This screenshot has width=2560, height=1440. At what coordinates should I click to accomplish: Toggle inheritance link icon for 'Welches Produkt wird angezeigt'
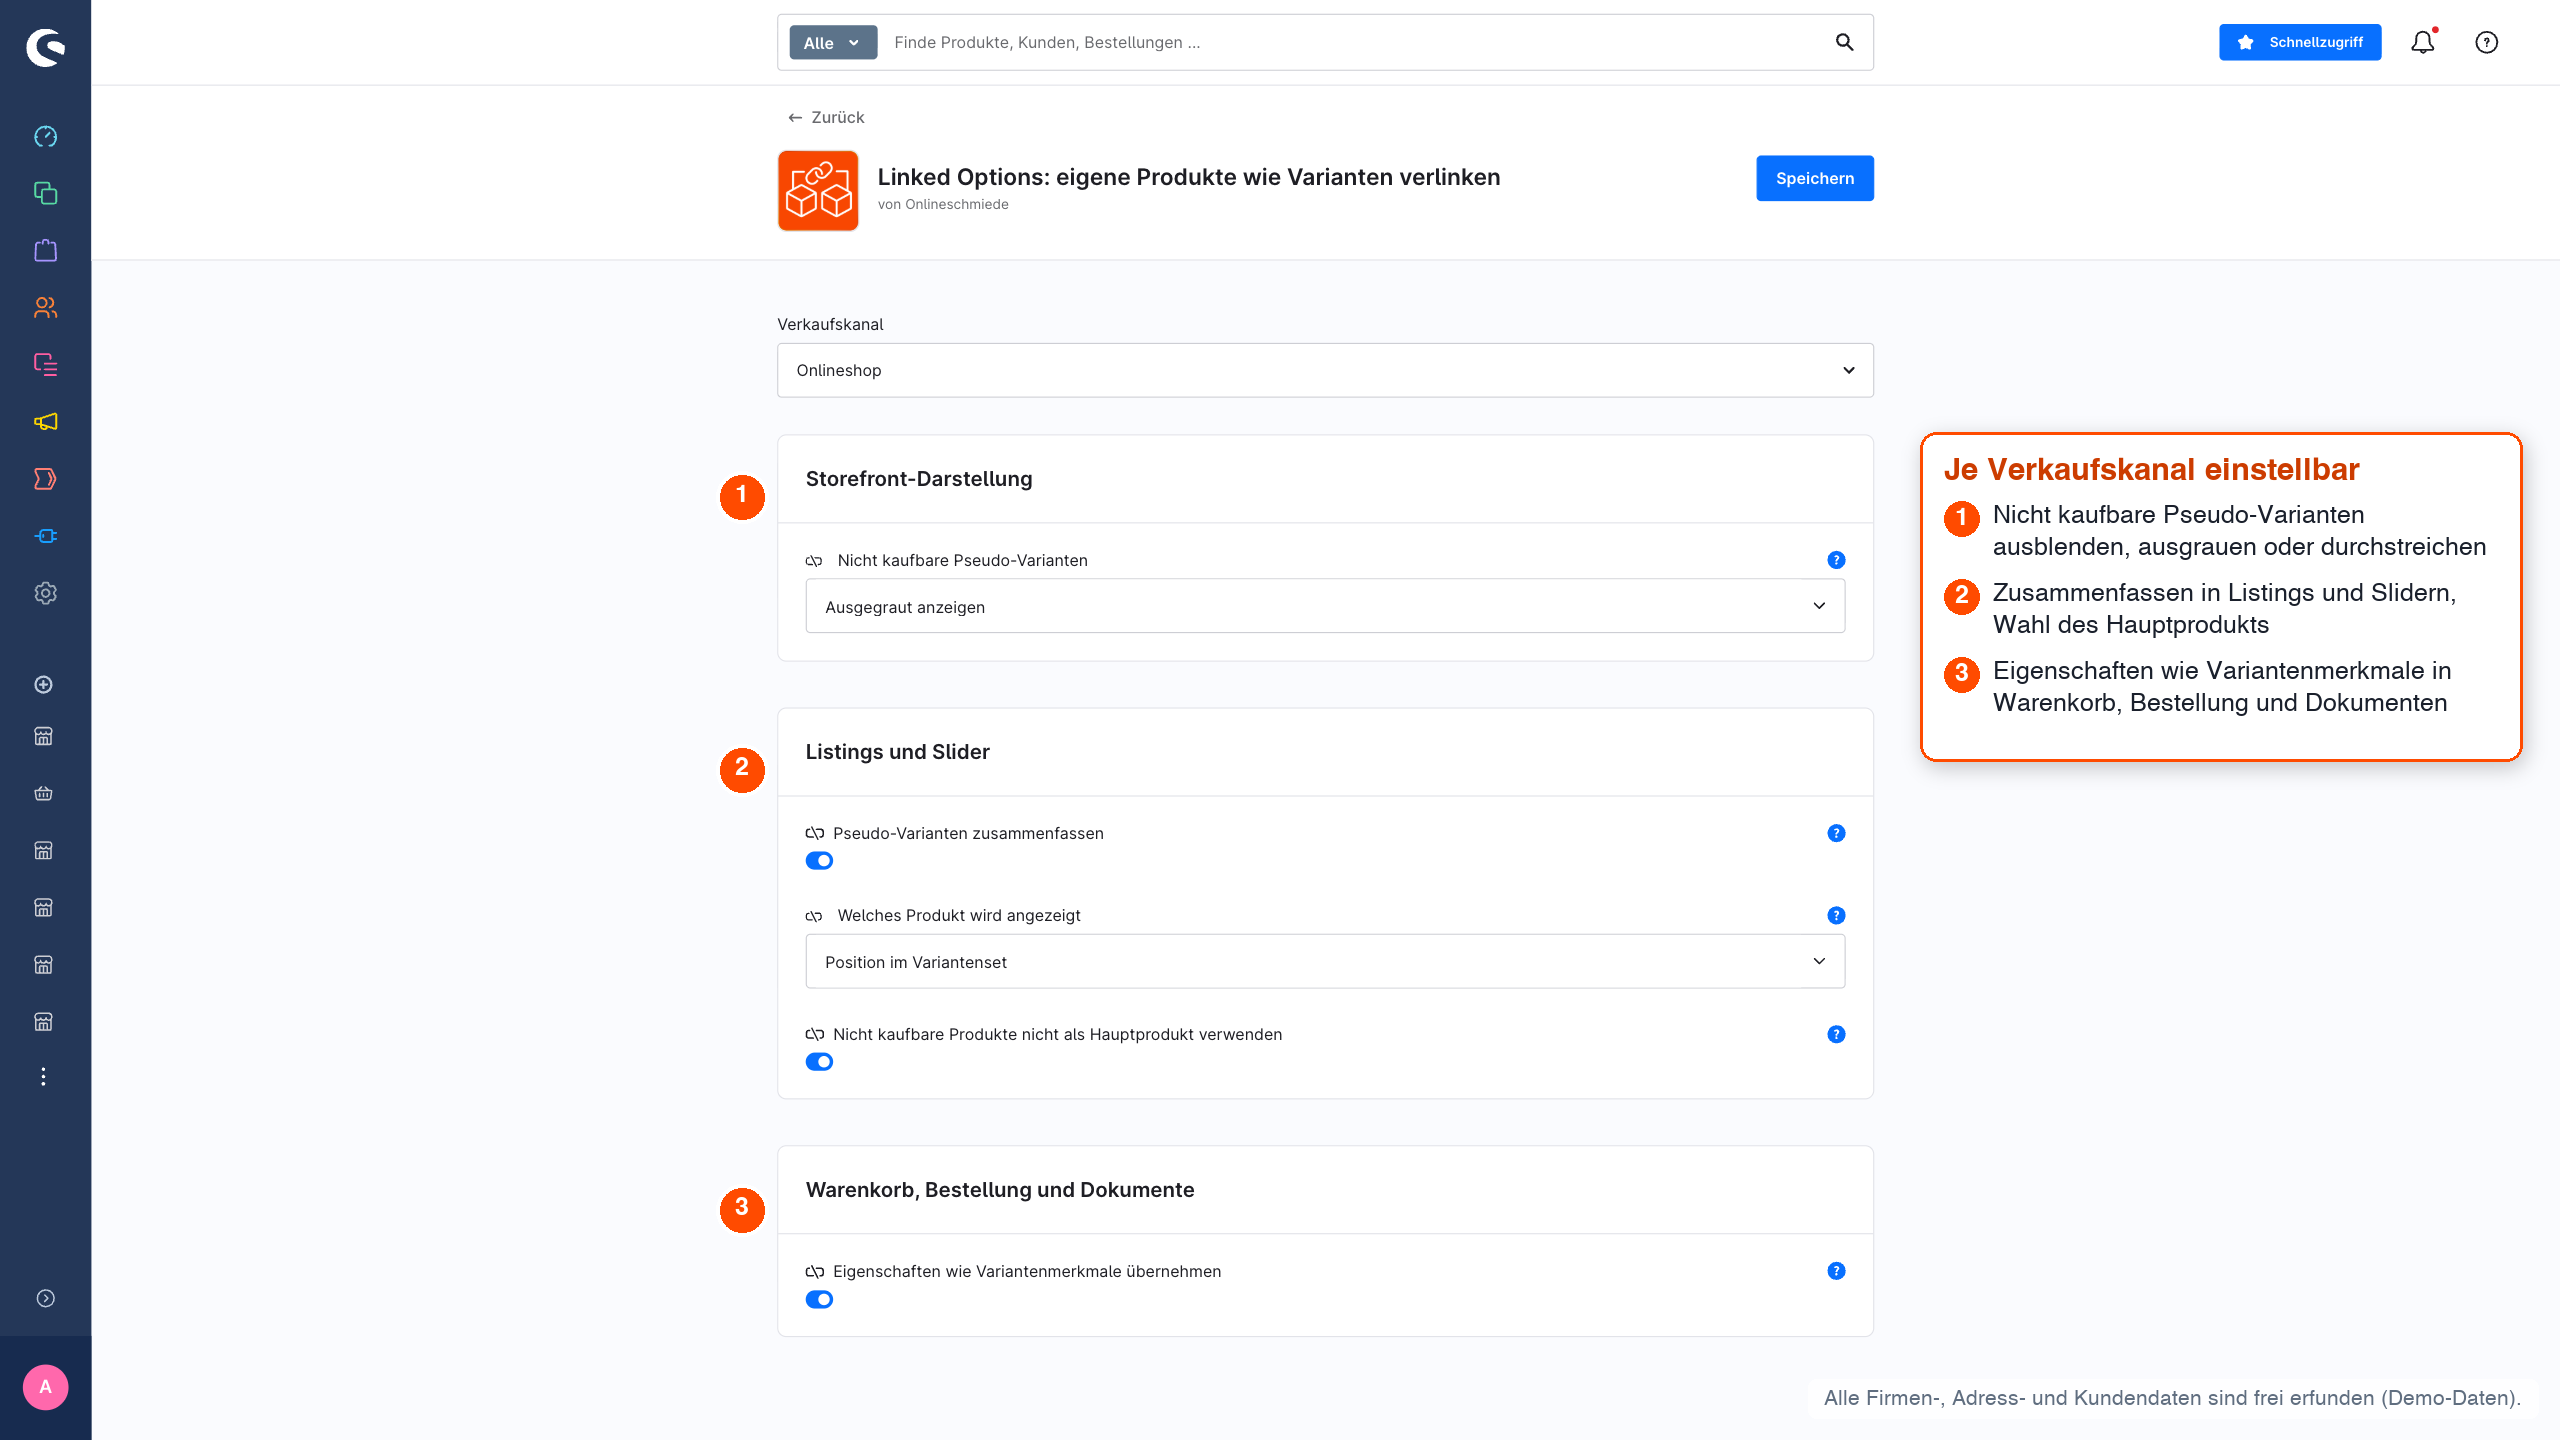tap(814, 916)
